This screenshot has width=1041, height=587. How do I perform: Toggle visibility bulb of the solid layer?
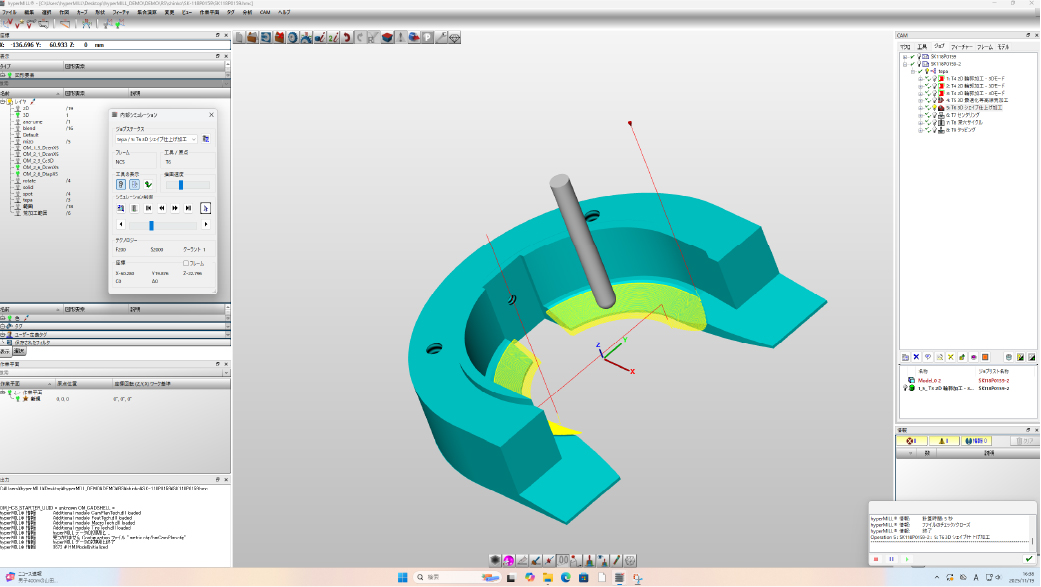pos(16,186)
